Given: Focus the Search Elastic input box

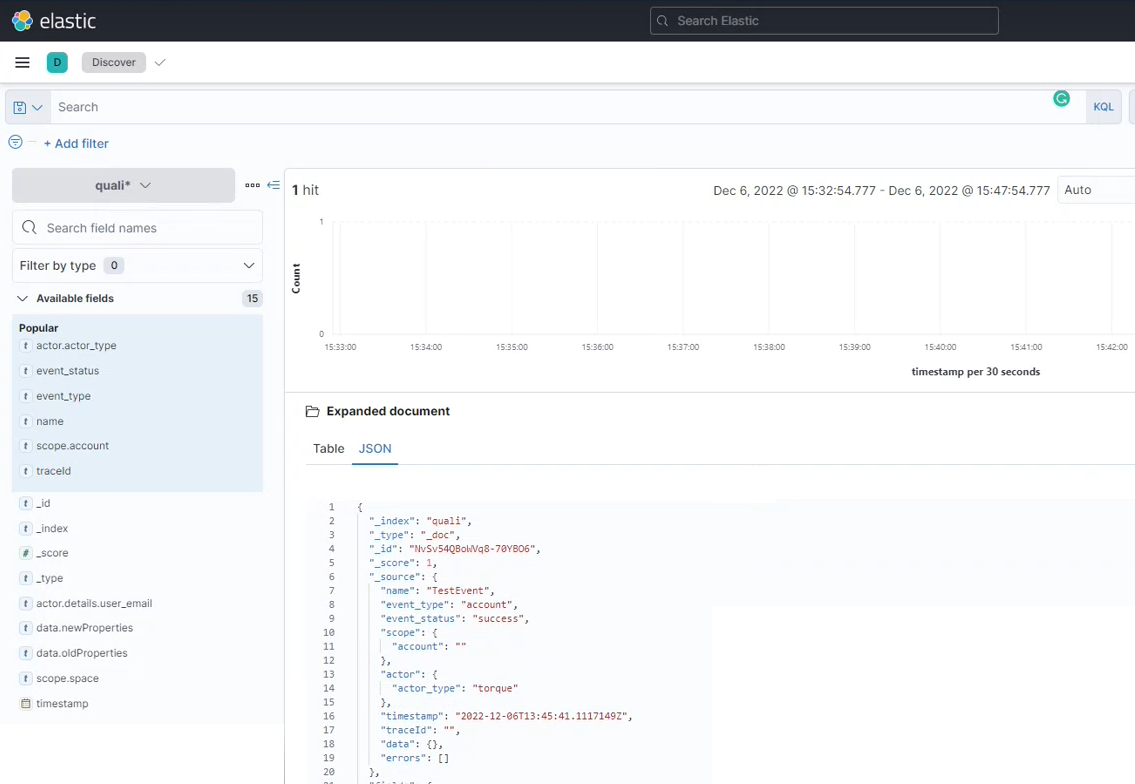Looking at the screenshot, I should click(824, 21).
